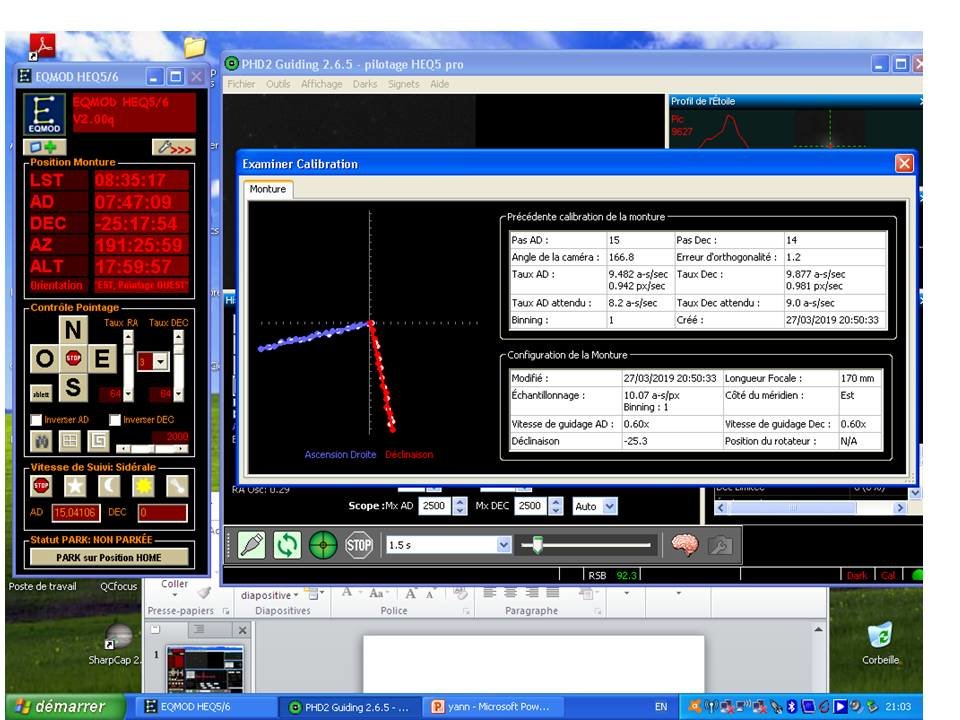Click the green crosshair guide button
This screenshot has width=960, height=720.
click(323, 544)
